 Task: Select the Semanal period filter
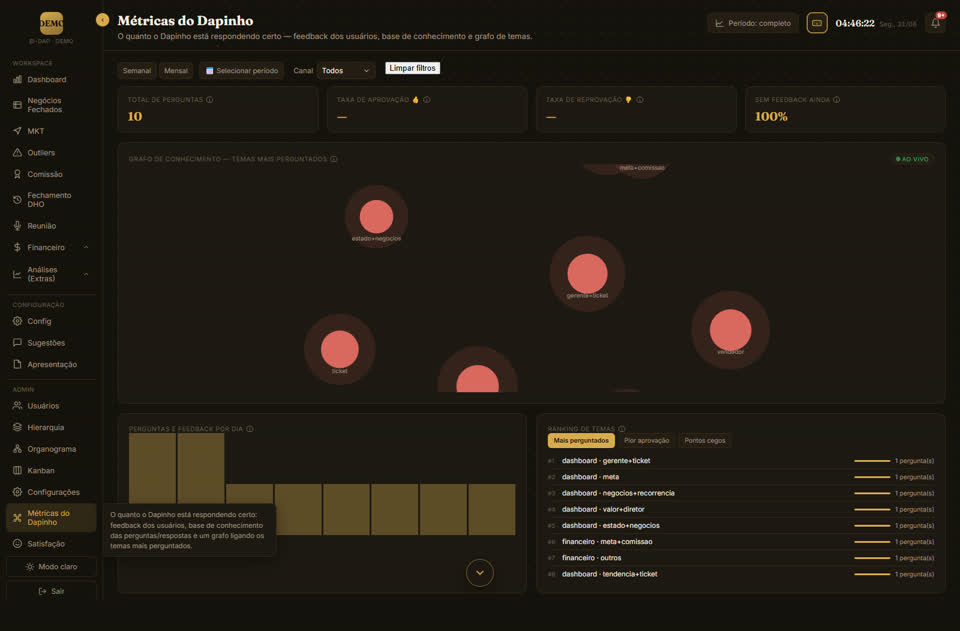point(137,70)
